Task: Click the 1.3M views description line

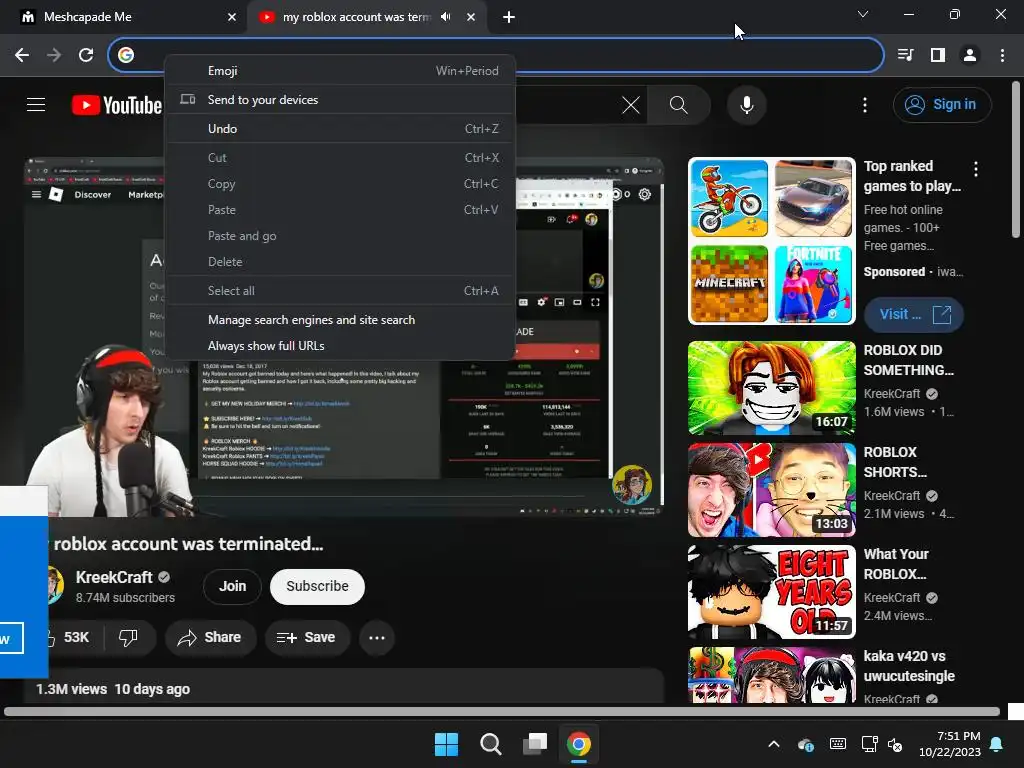Action: [x=113, y=689]
